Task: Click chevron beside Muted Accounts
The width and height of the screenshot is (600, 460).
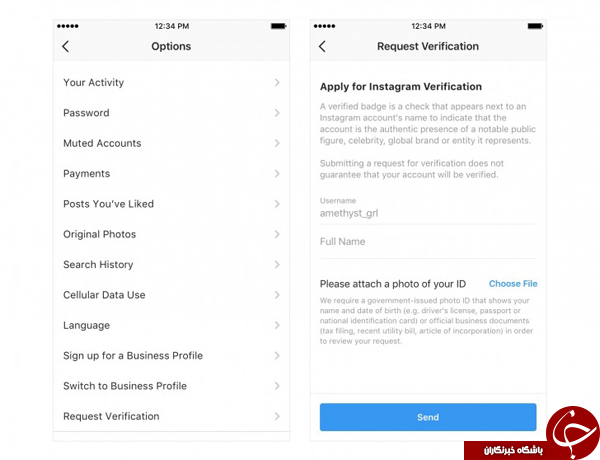Action: coord(277,143)
